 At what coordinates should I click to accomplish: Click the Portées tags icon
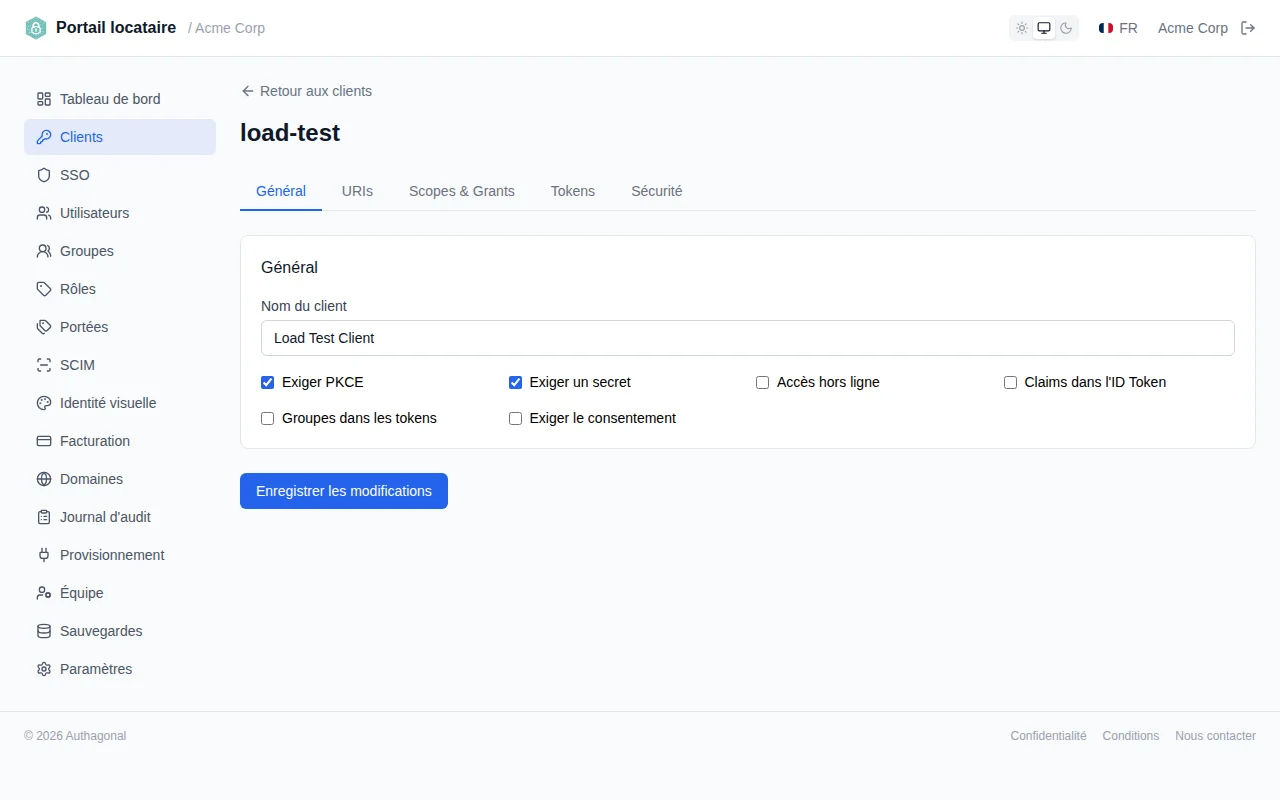tap(44, 327)
